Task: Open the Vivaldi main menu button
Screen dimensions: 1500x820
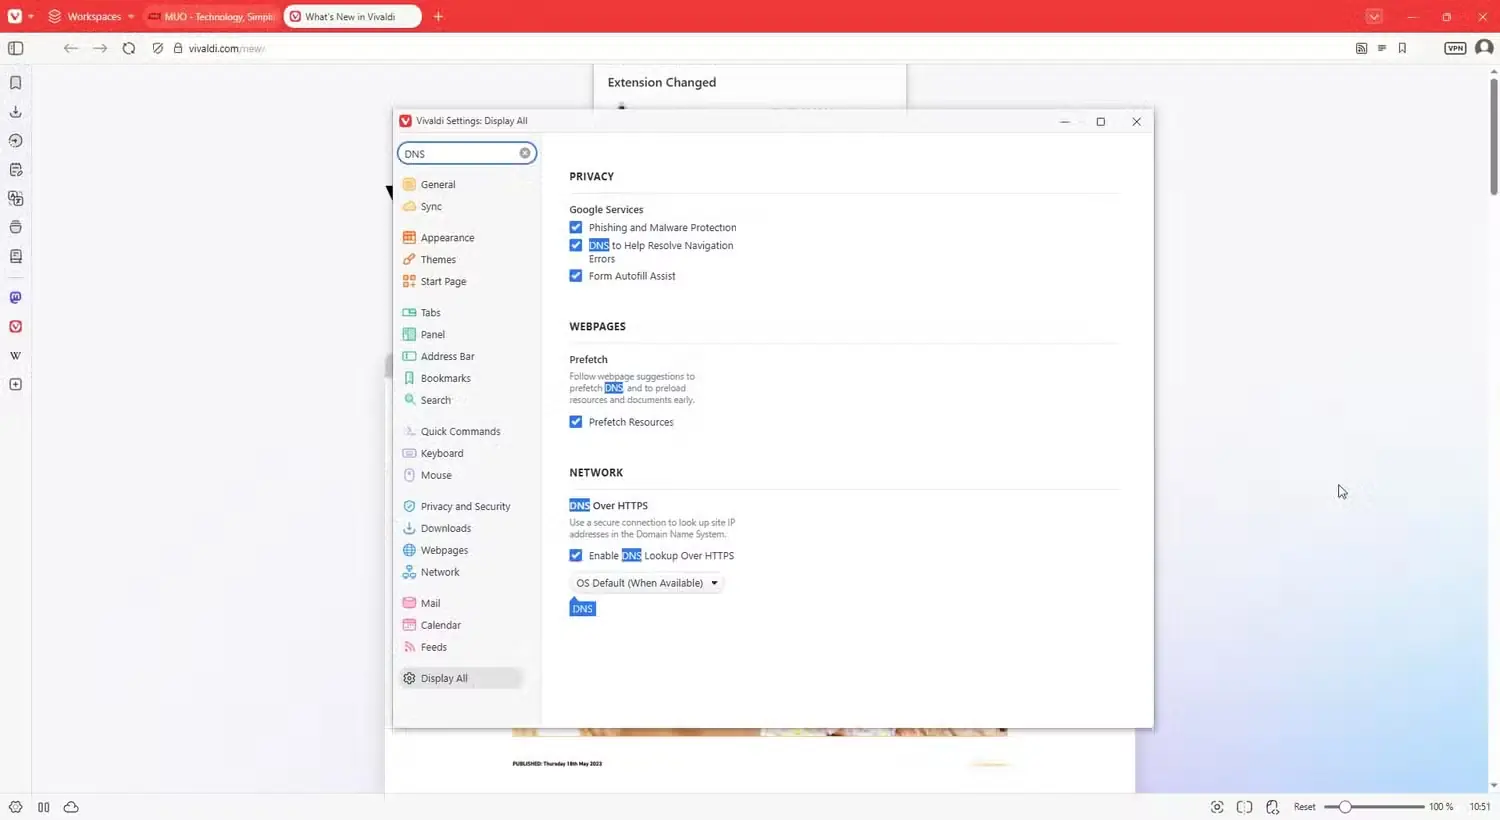Action: pos(15,16)
